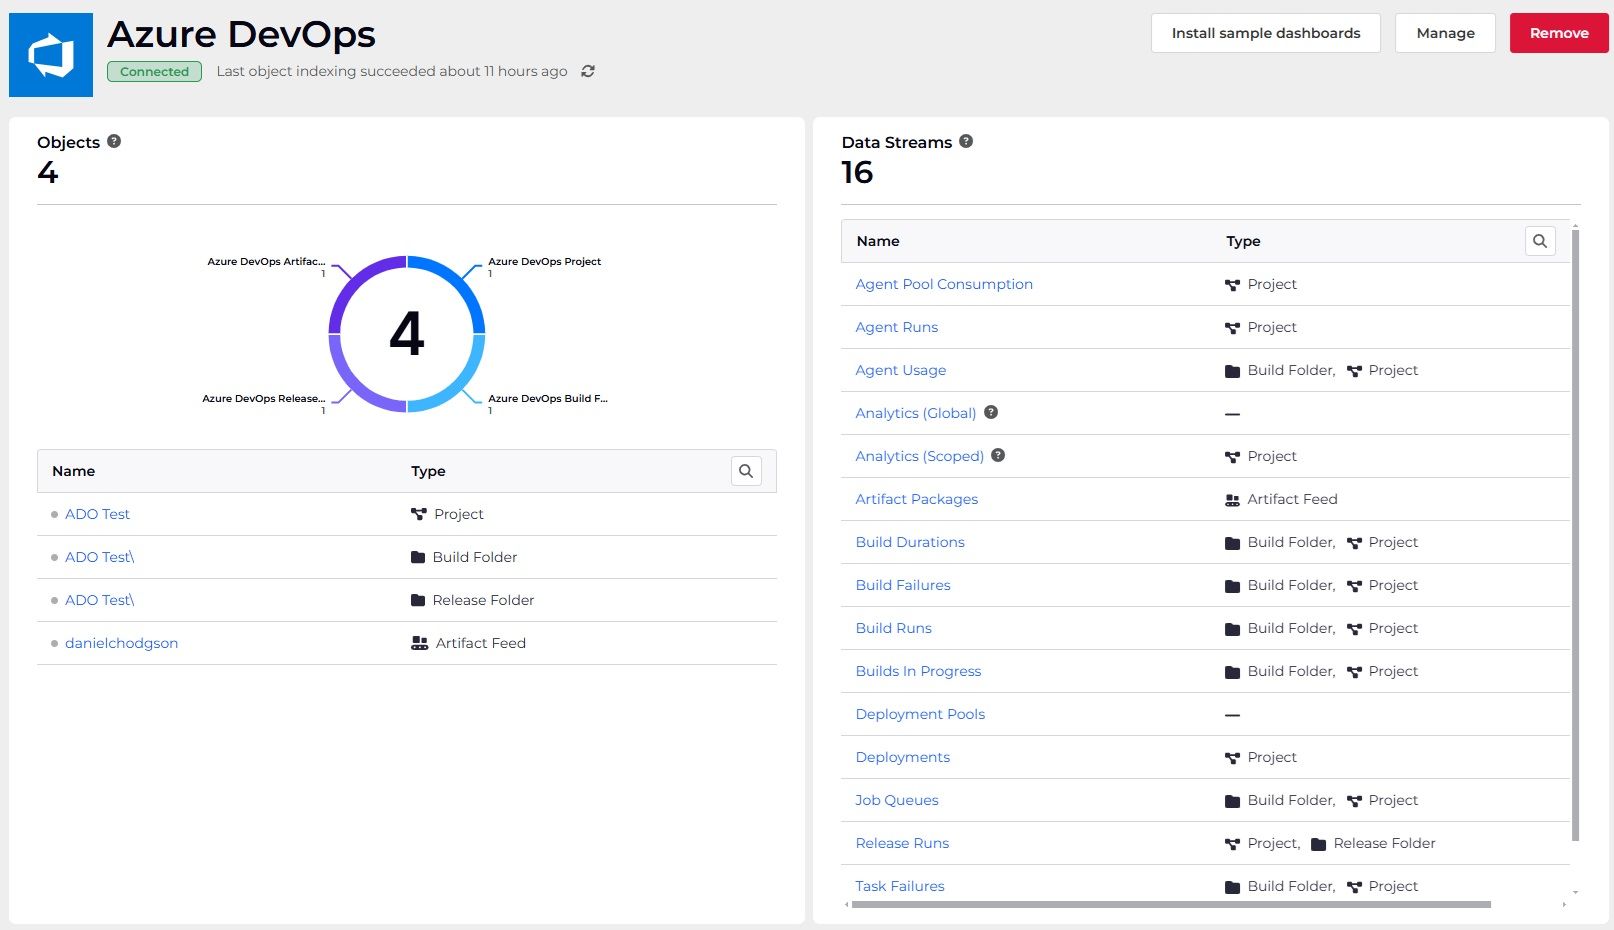1614x930 pixels.
Task: Open the Deployments data stream
Action: [x=902, y=757]
